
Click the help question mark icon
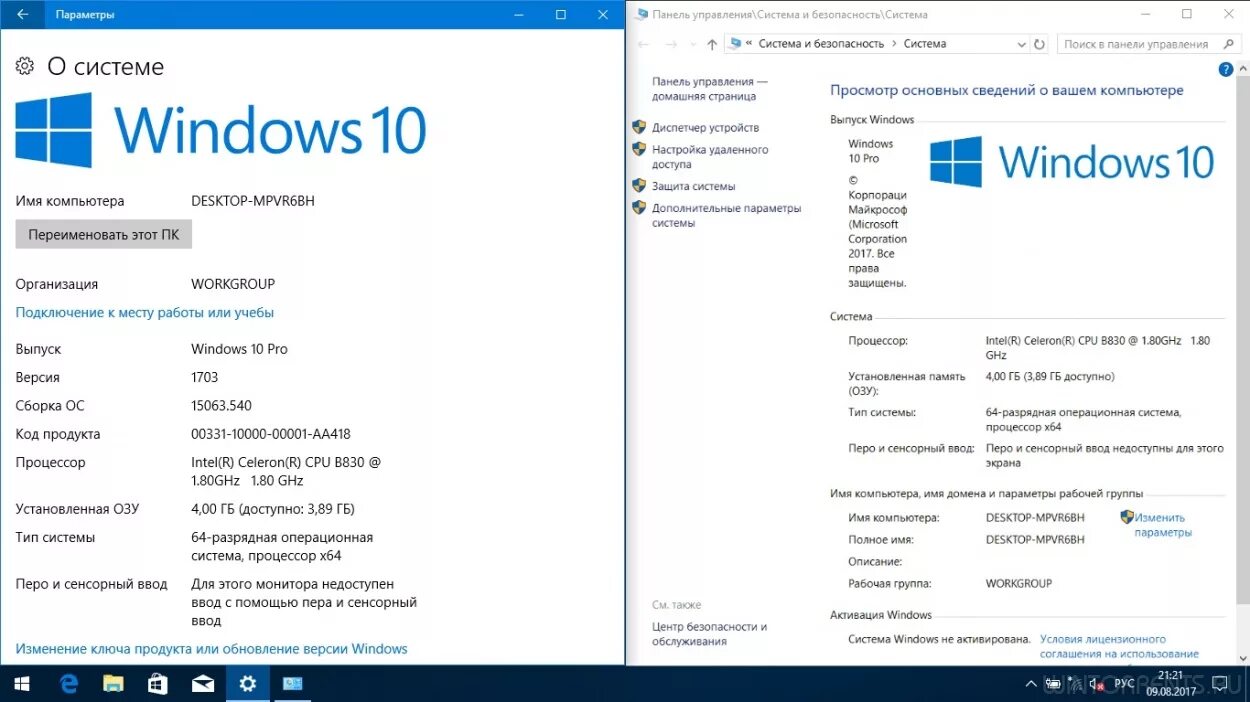pos(1226,69)
